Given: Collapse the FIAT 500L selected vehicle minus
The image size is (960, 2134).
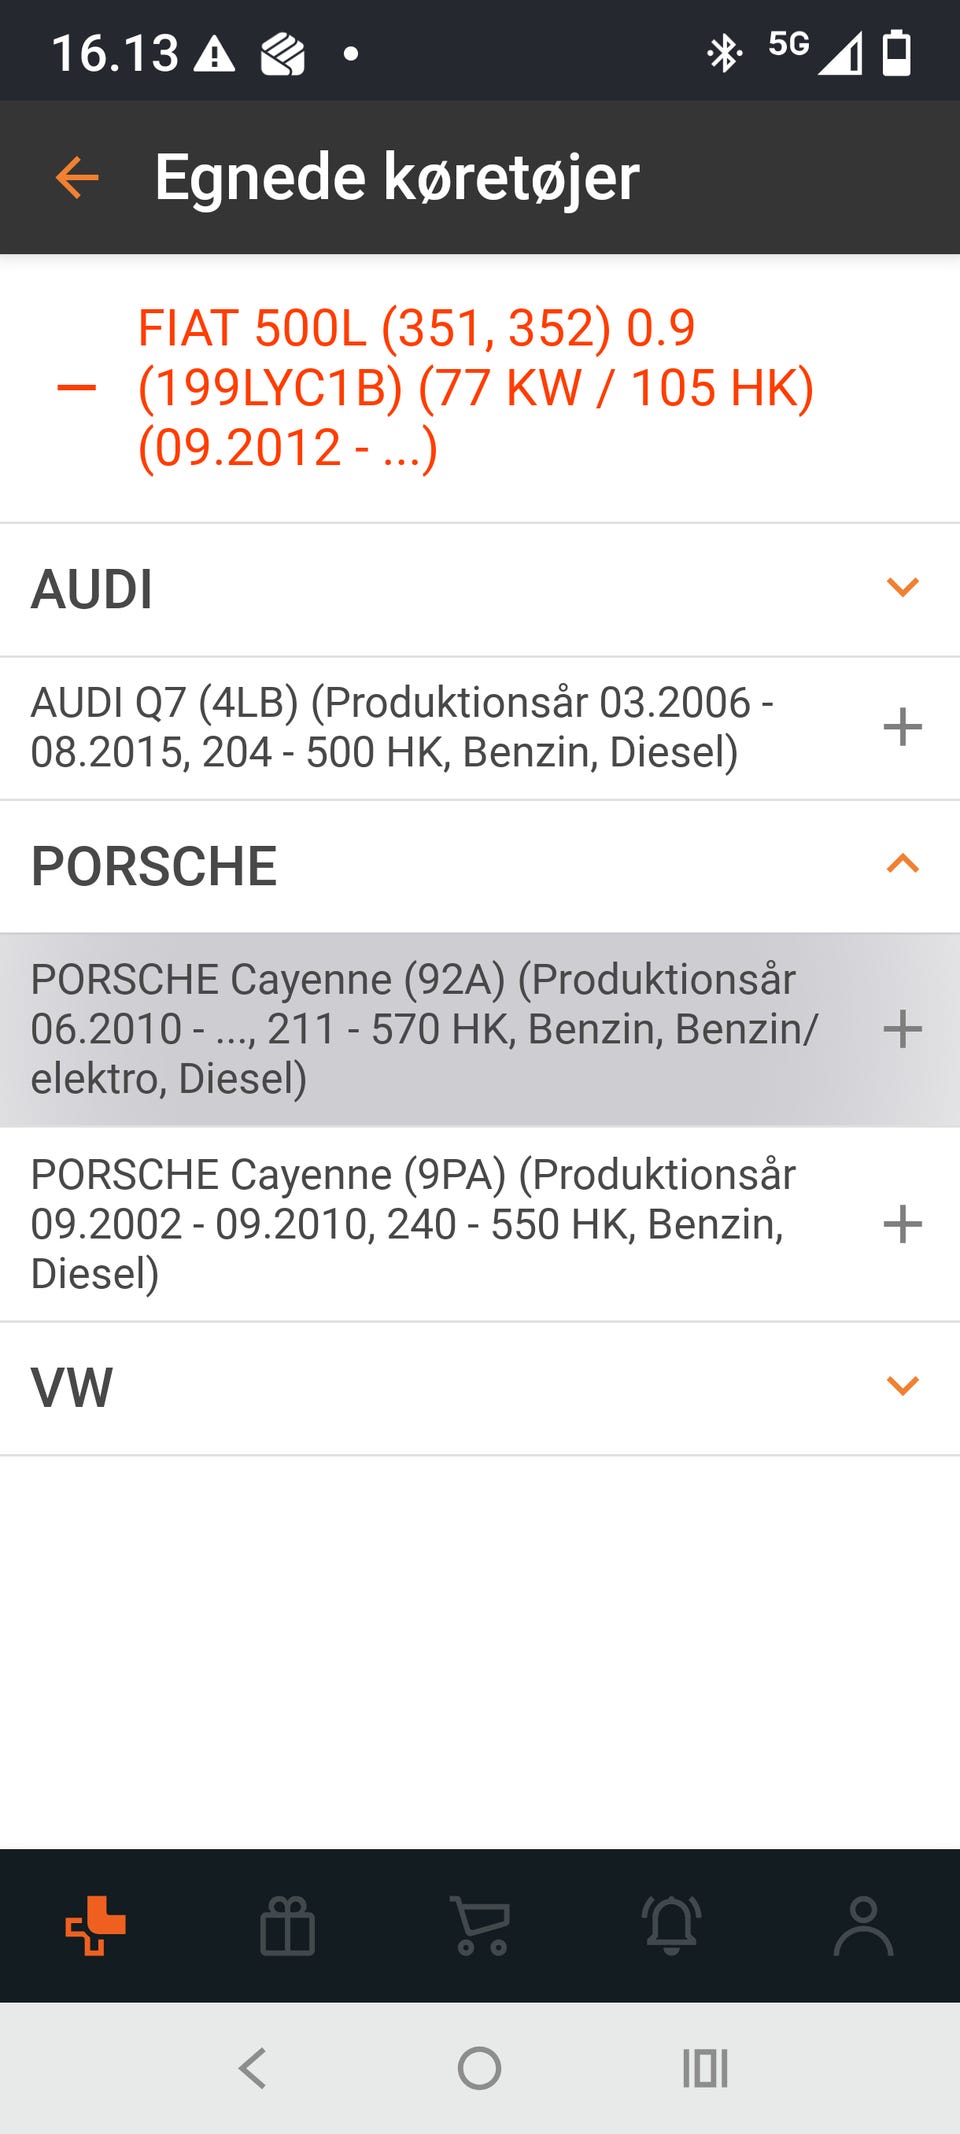Looking at the screenshot, I should pyautogui.click(x=77, y=388).
